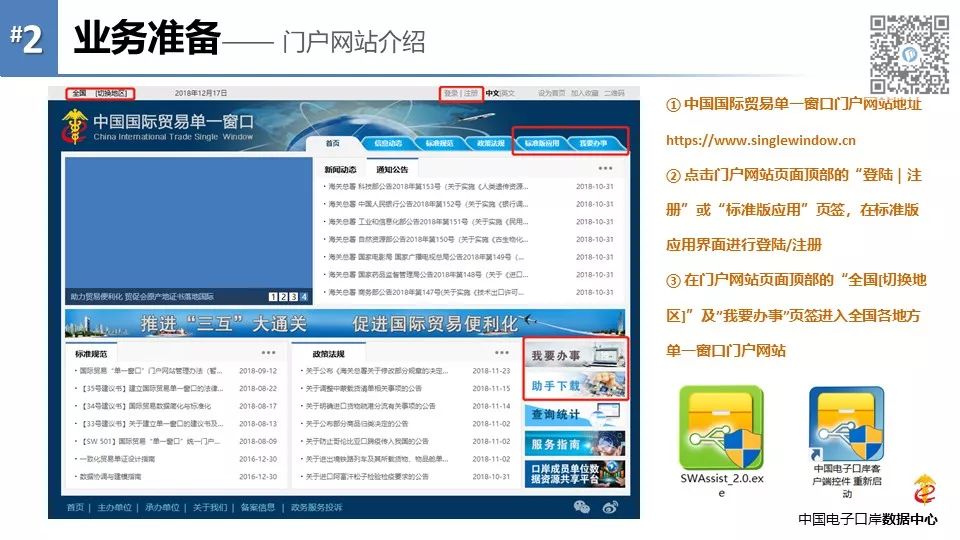This screenshot has width=960, height=540.
Task: Click 设为首页 link
Action: point(552,94)
